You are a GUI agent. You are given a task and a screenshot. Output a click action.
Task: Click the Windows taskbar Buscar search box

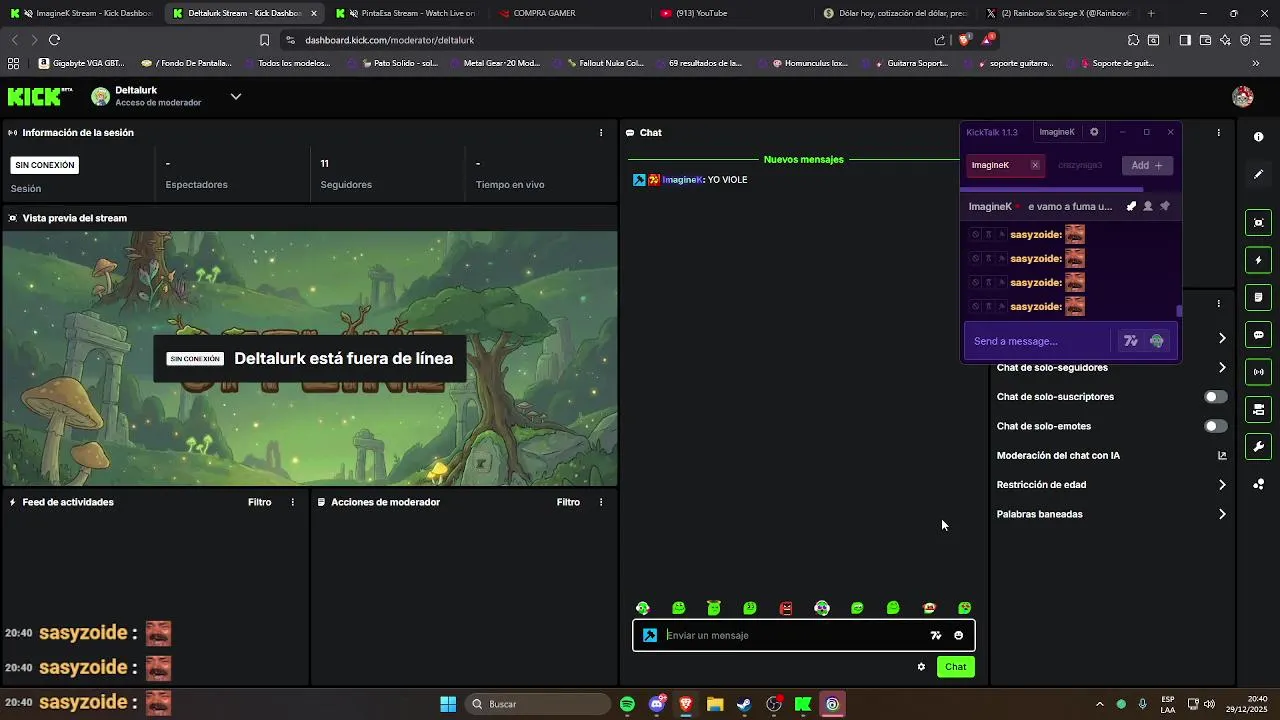click(538, 704)
